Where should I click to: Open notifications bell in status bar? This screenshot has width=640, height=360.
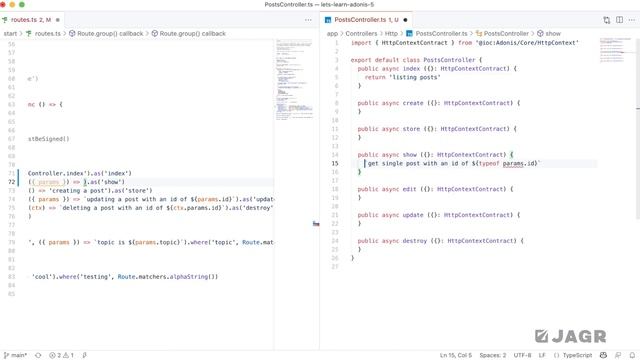point(632,355)
